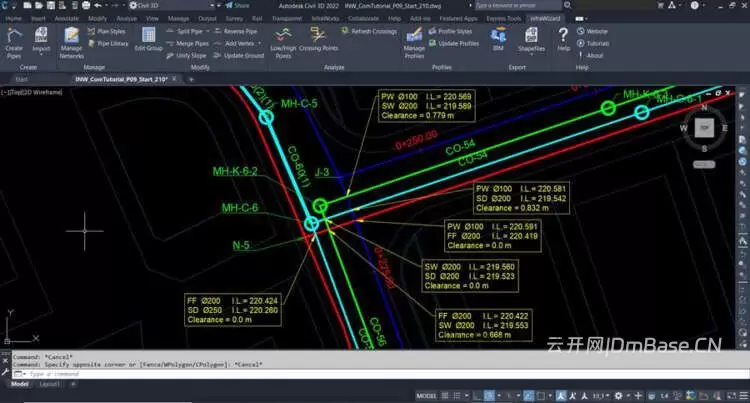Close the INW_ConnTutorial_P09_Start_210 drawing tab

tap(174, 79)
